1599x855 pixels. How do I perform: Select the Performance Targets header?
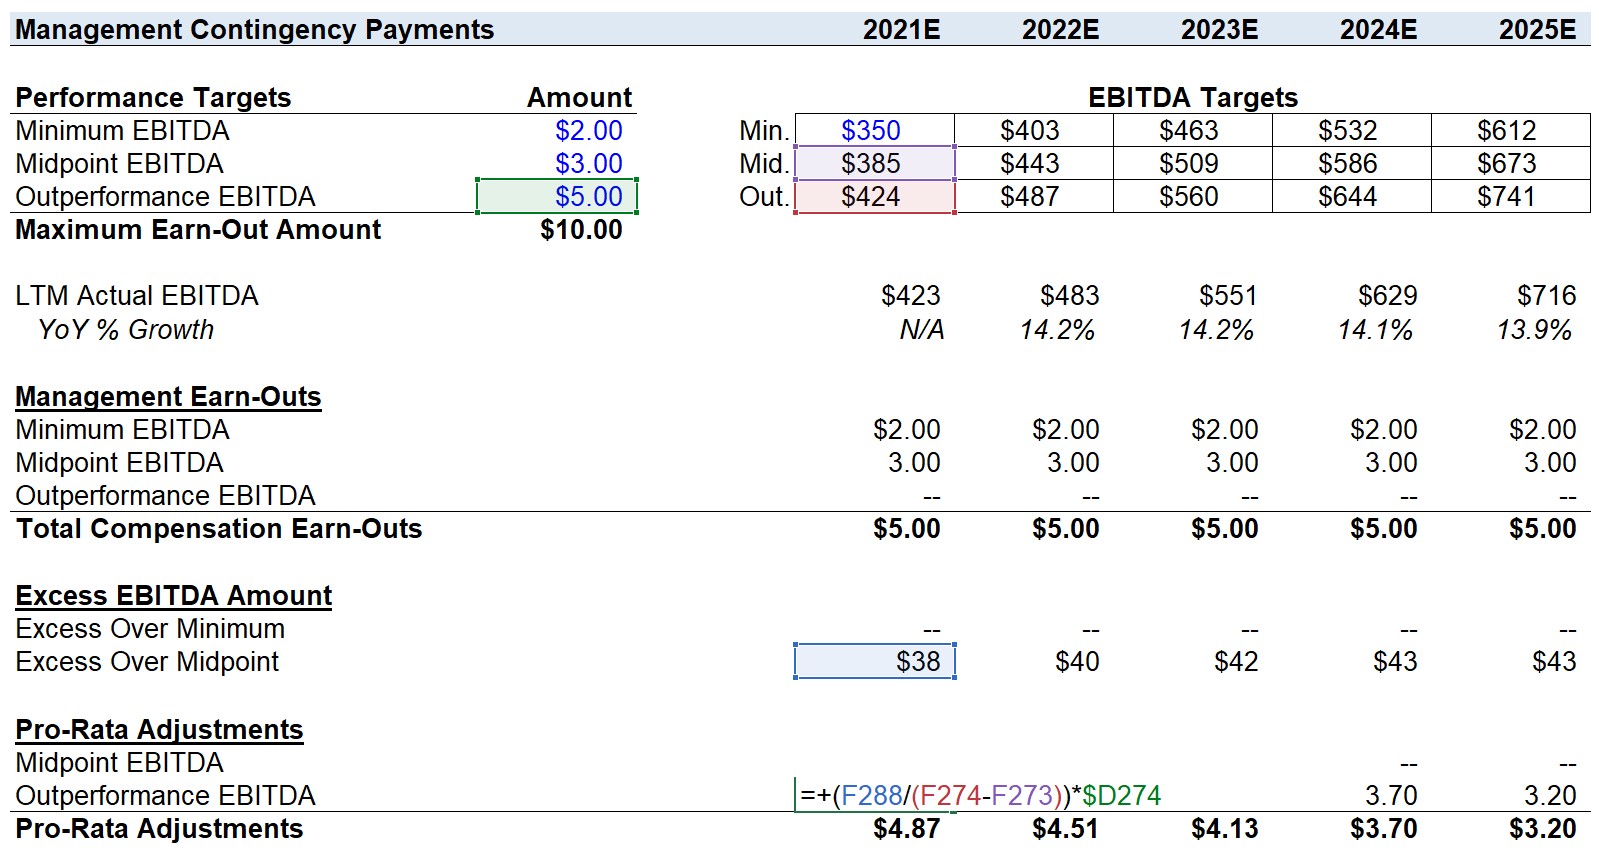[x=153, y=98]
